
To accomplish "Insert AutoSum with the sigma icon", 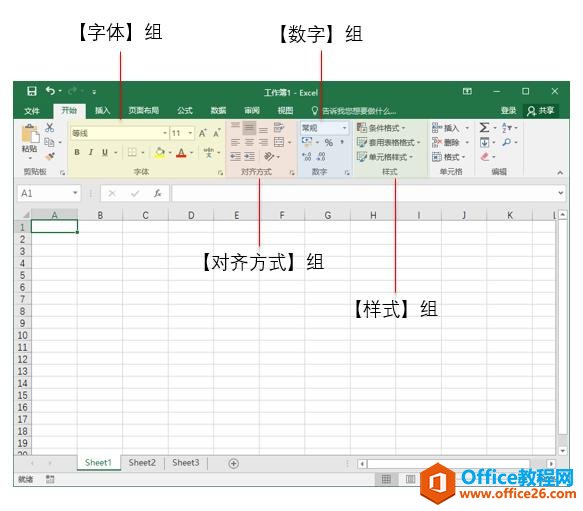I will tap(484, 128).
